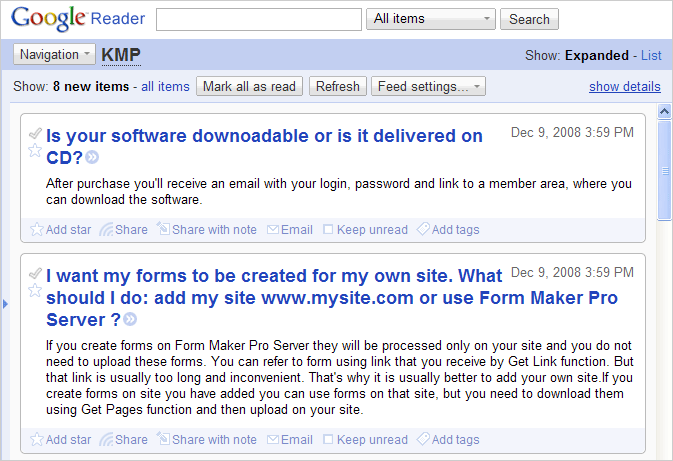This screenshot has height=461, width=673.
Task: Click the star icon beside the first article title
Action: pyautogui.click(x=35, y=151)
